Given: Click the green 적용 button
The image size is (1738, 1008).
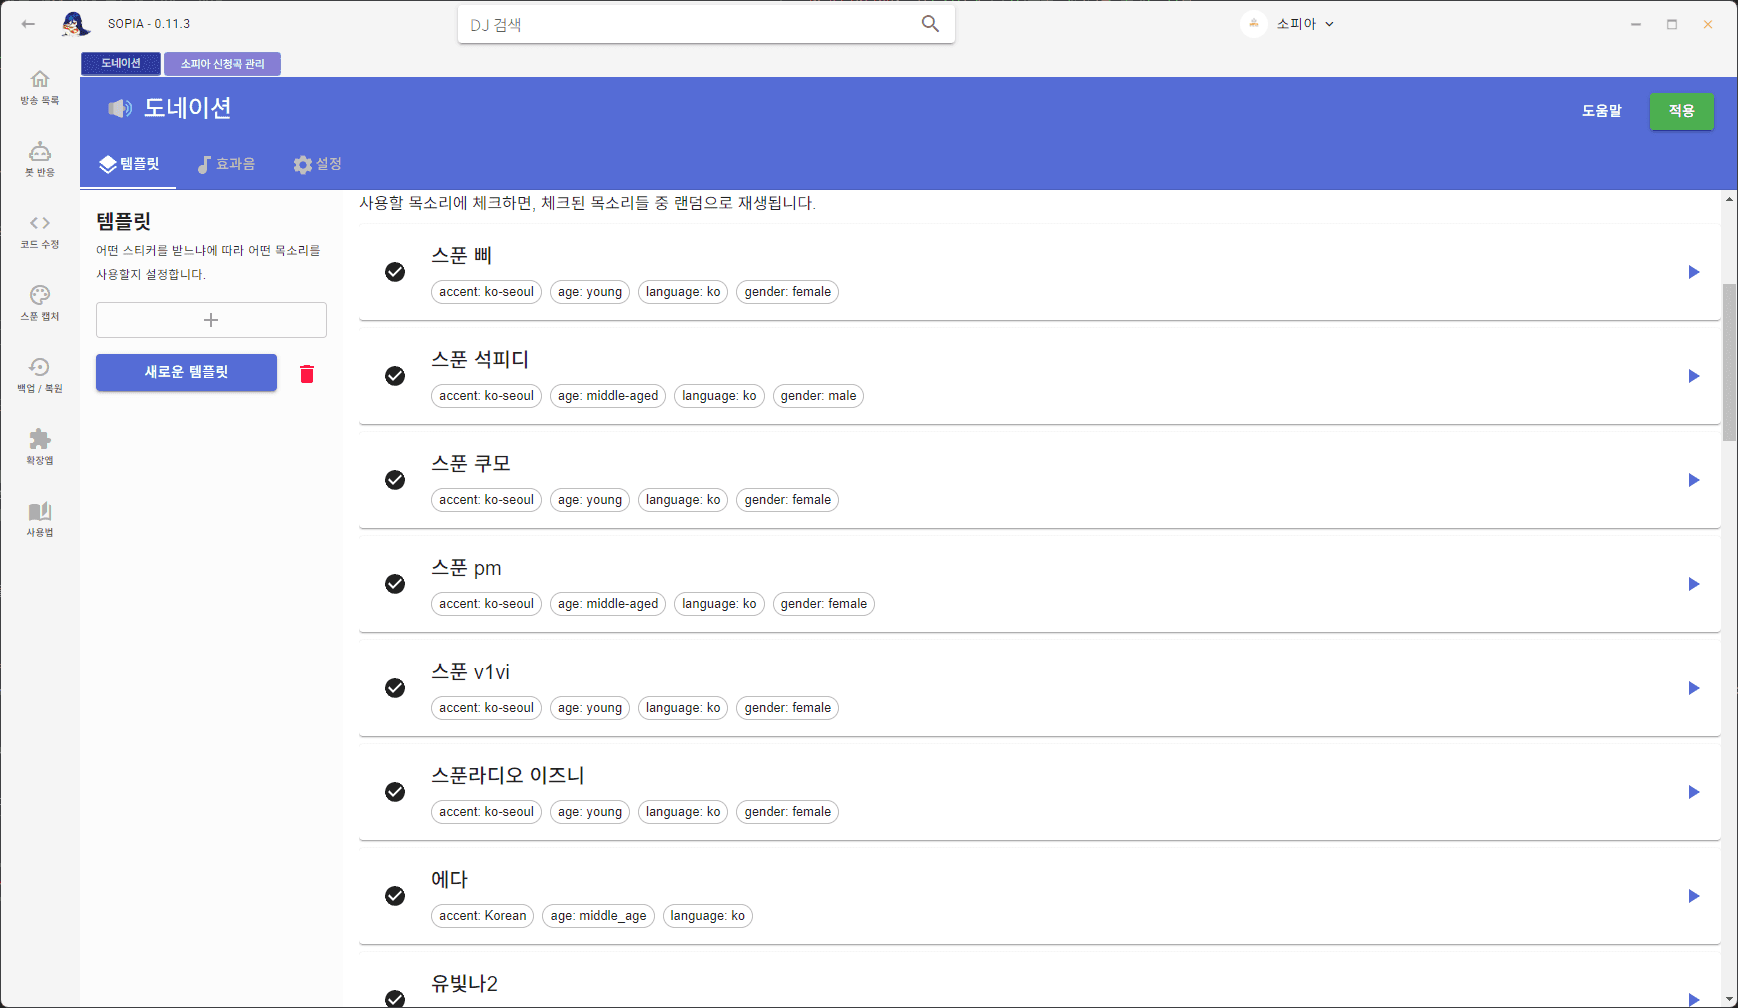Looking at the screenshot, I should [x=1681, y=111].
